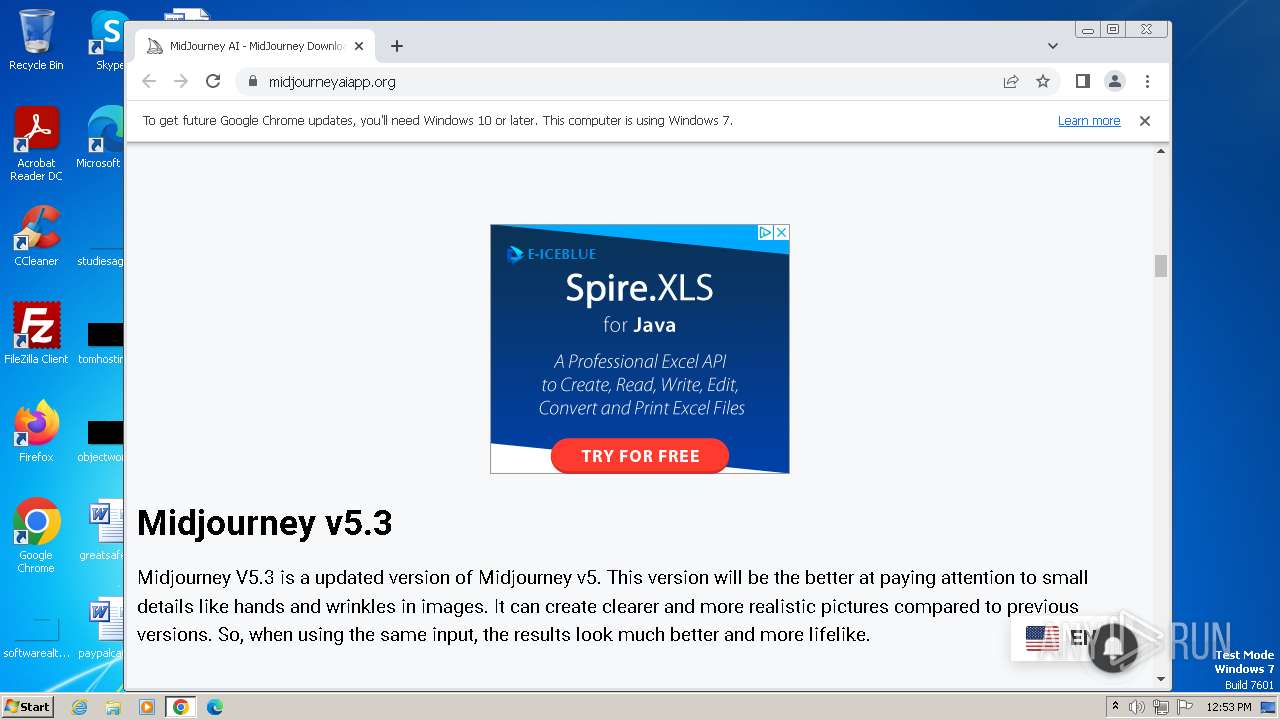1280x720 pixels.
Task: Open the Google Chrome desktop shortcut
Action: [36, 536]
